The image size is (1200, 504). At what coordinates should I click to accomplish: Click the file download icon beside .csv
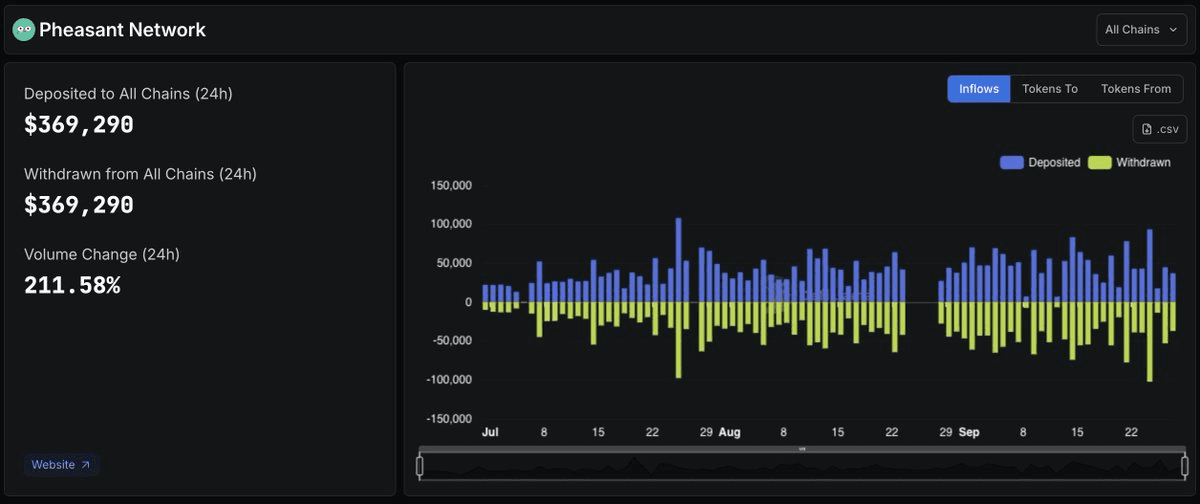pos(1147,129)
